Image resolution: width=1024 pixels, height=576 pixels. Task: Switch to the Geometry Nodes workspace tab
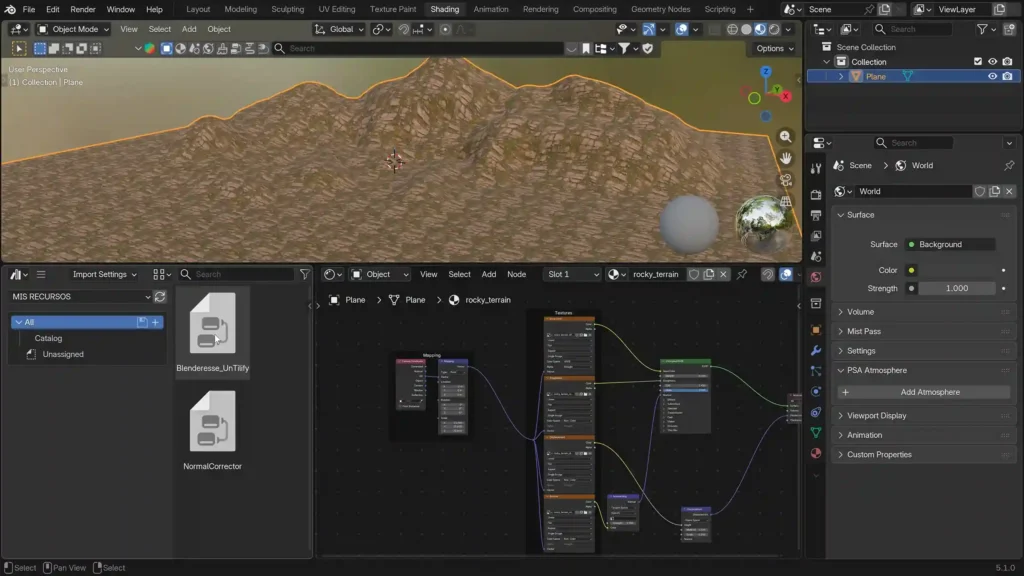click(660, 9)
